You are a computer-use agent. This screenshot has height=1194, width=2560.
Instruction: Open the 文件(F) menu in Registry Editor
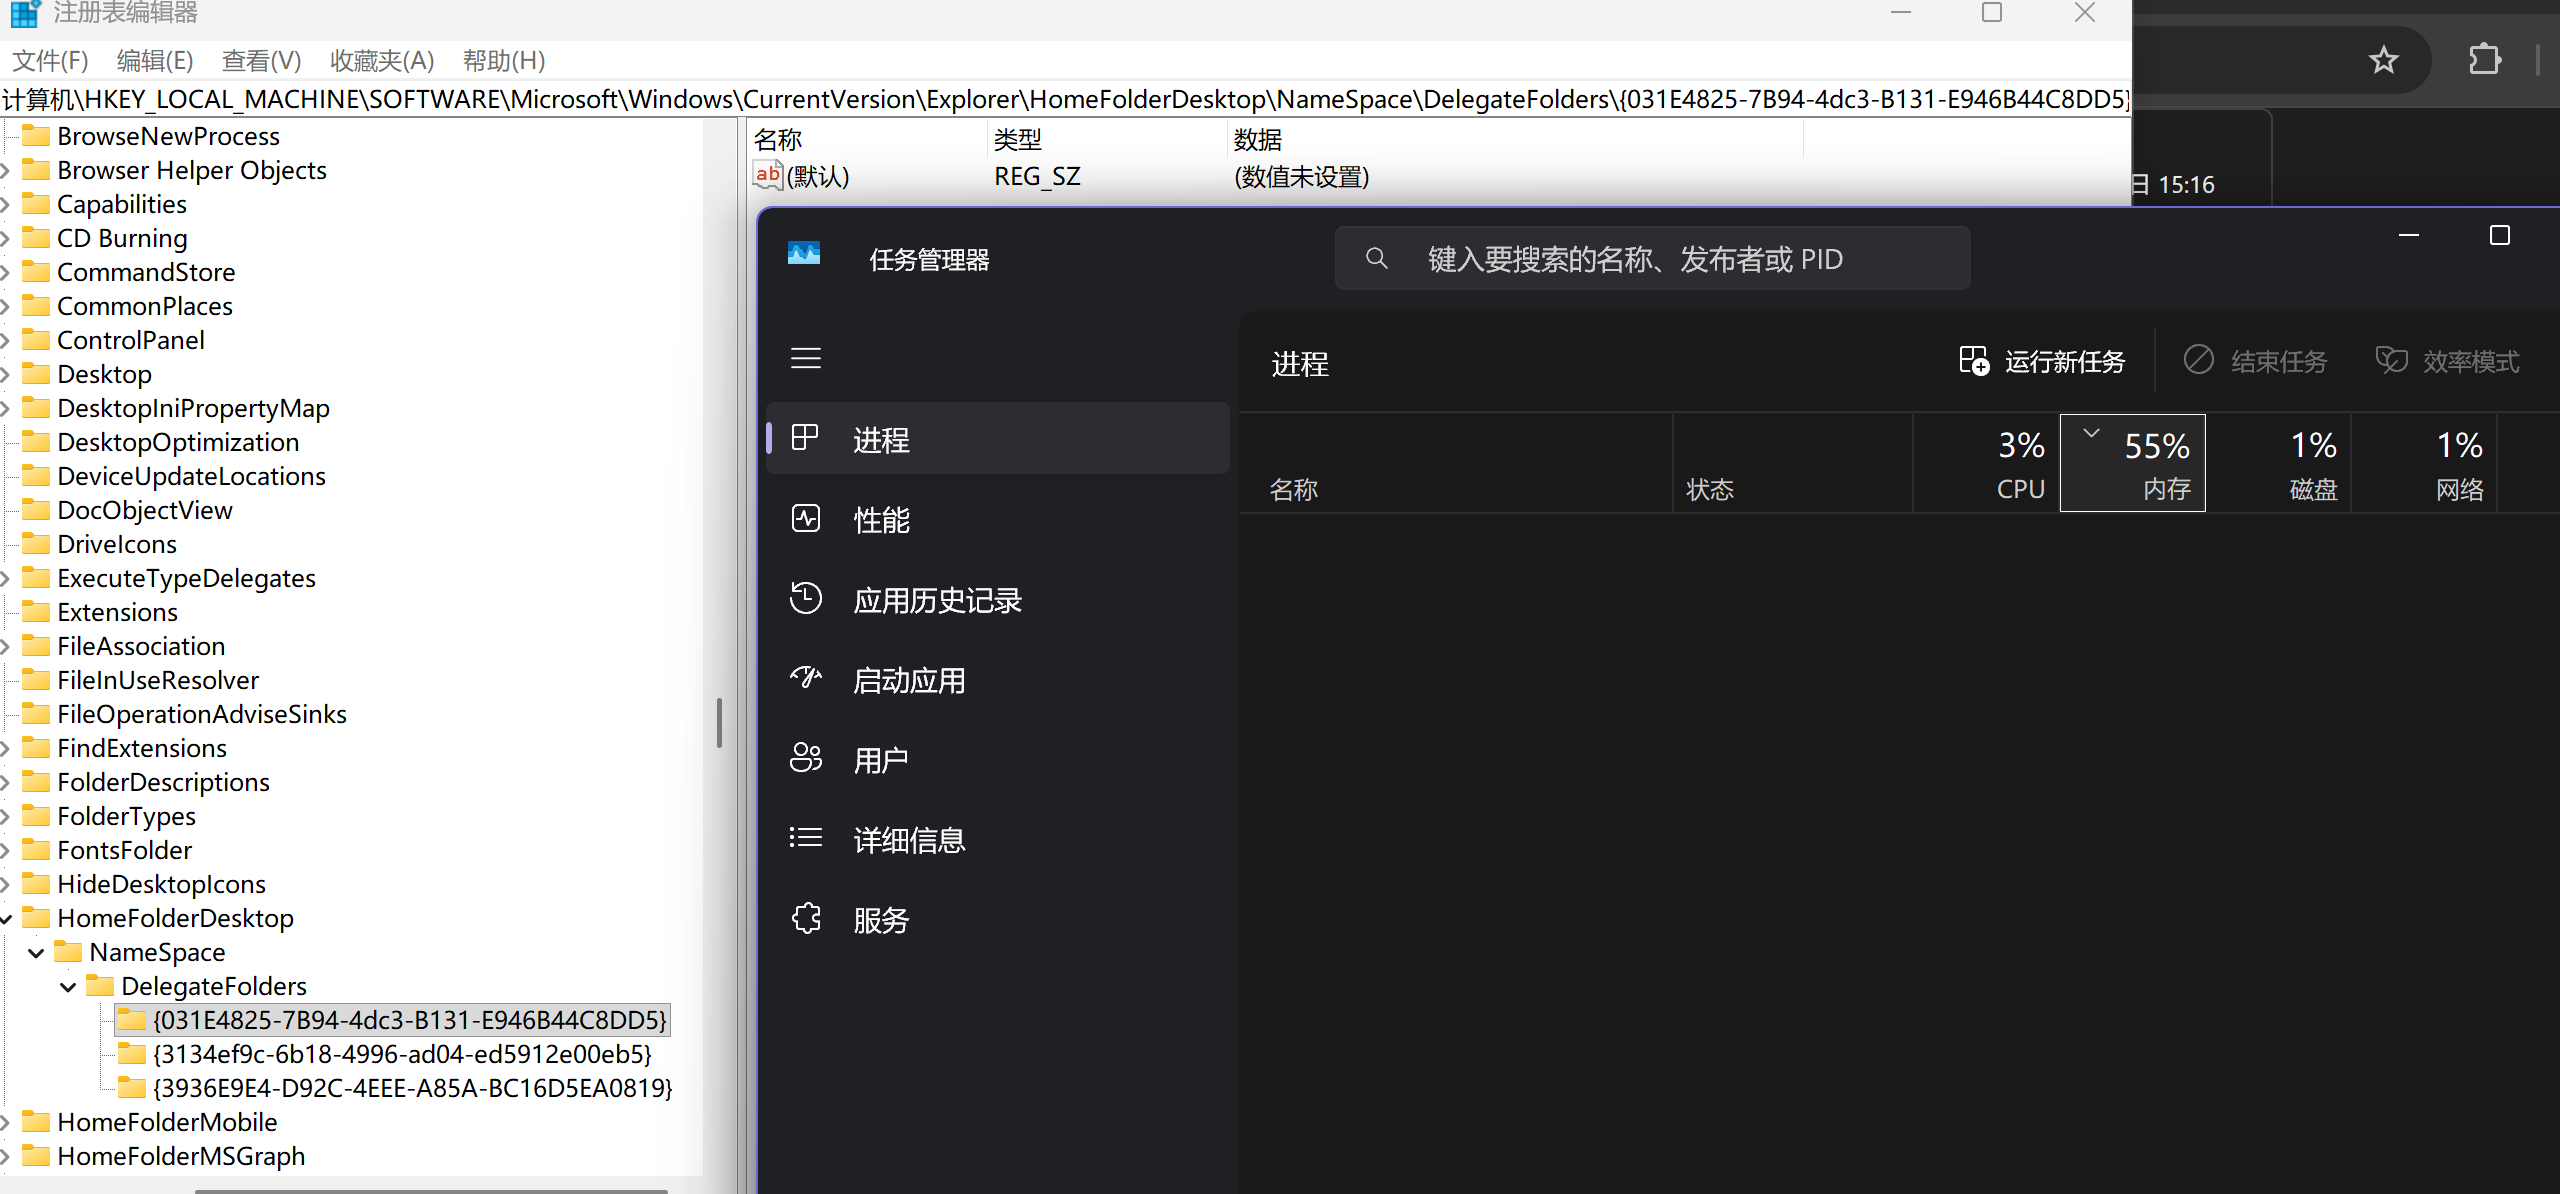coord(48,60)
